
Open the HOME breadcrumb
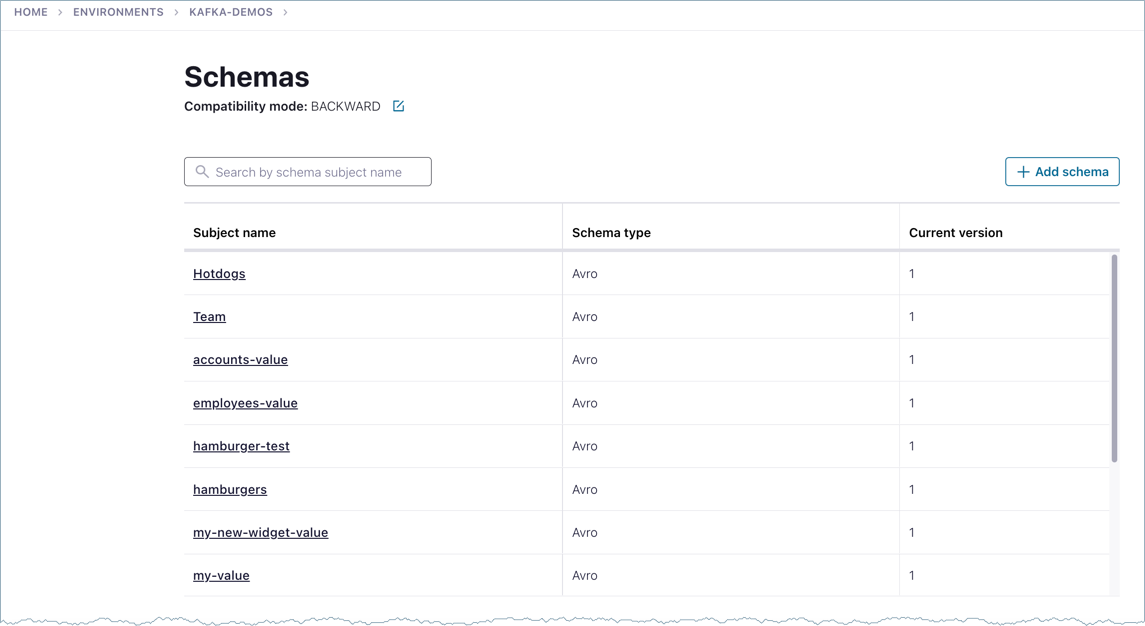[30, 12]
